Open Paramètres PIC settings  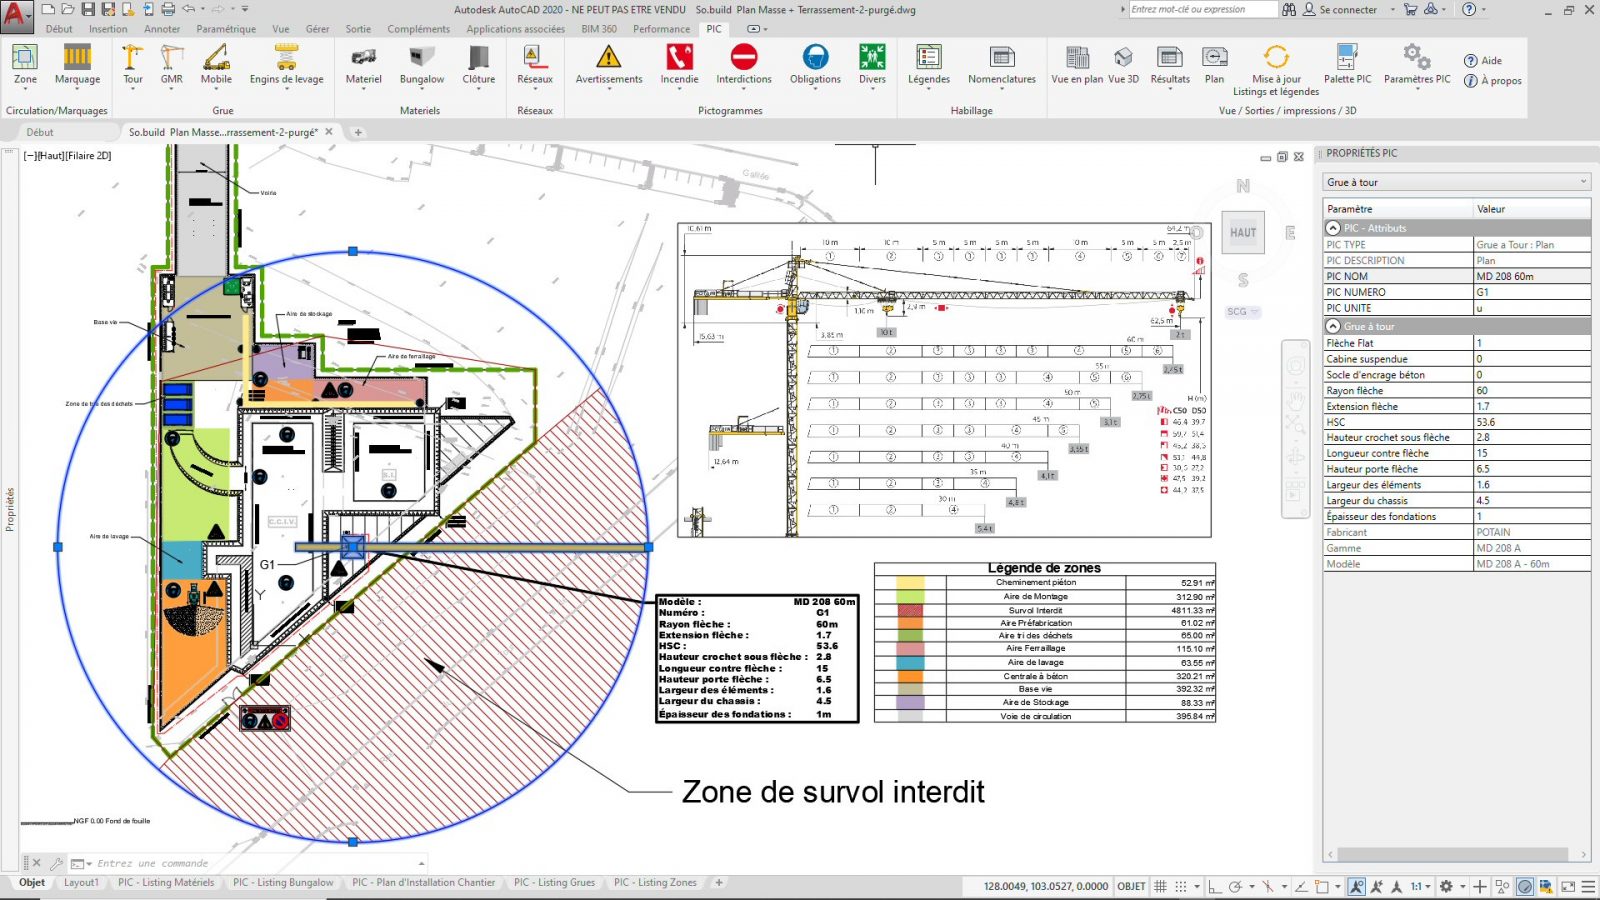[x=1417, y=65]
